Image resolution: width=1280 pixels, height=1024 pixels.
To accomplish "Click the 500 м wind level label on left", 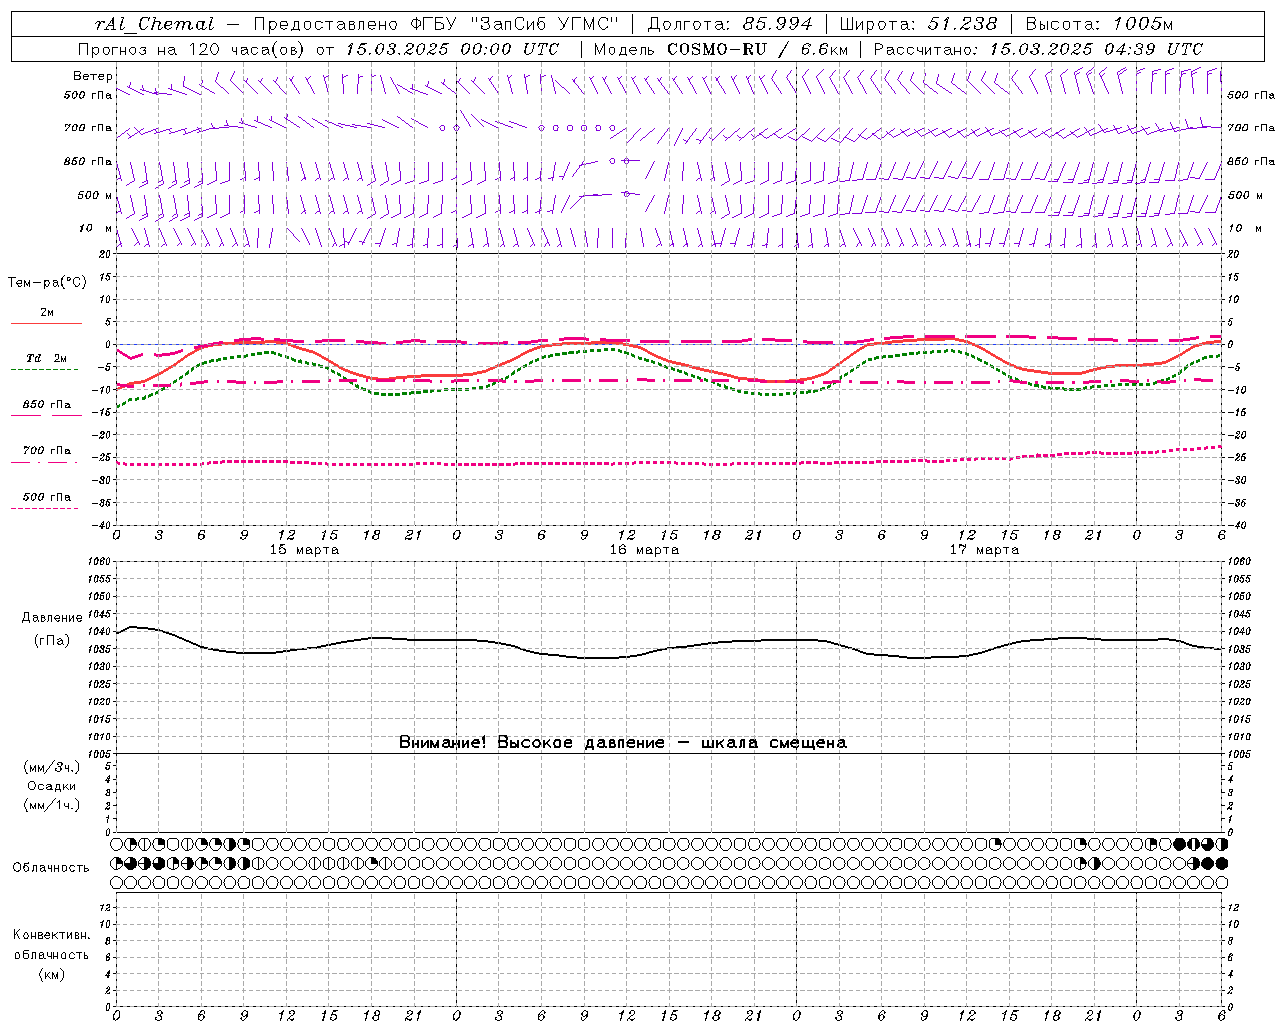I will (x=95, y=195).
